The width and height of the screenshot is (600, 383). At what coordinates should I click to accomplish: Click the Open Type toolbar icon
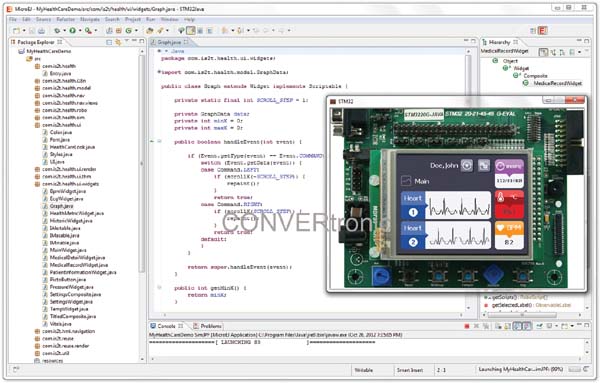click(150, 31)
